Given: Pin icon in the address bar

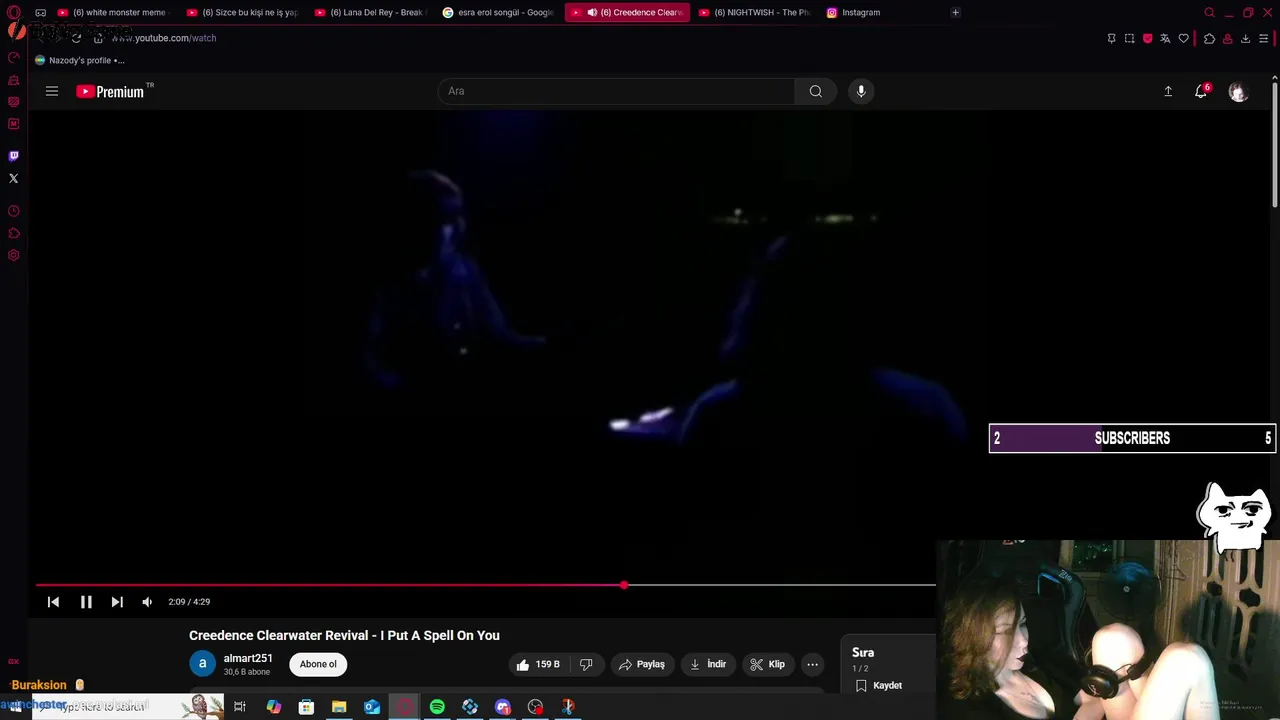Looking at the screenshot, I should [1111, 38].
